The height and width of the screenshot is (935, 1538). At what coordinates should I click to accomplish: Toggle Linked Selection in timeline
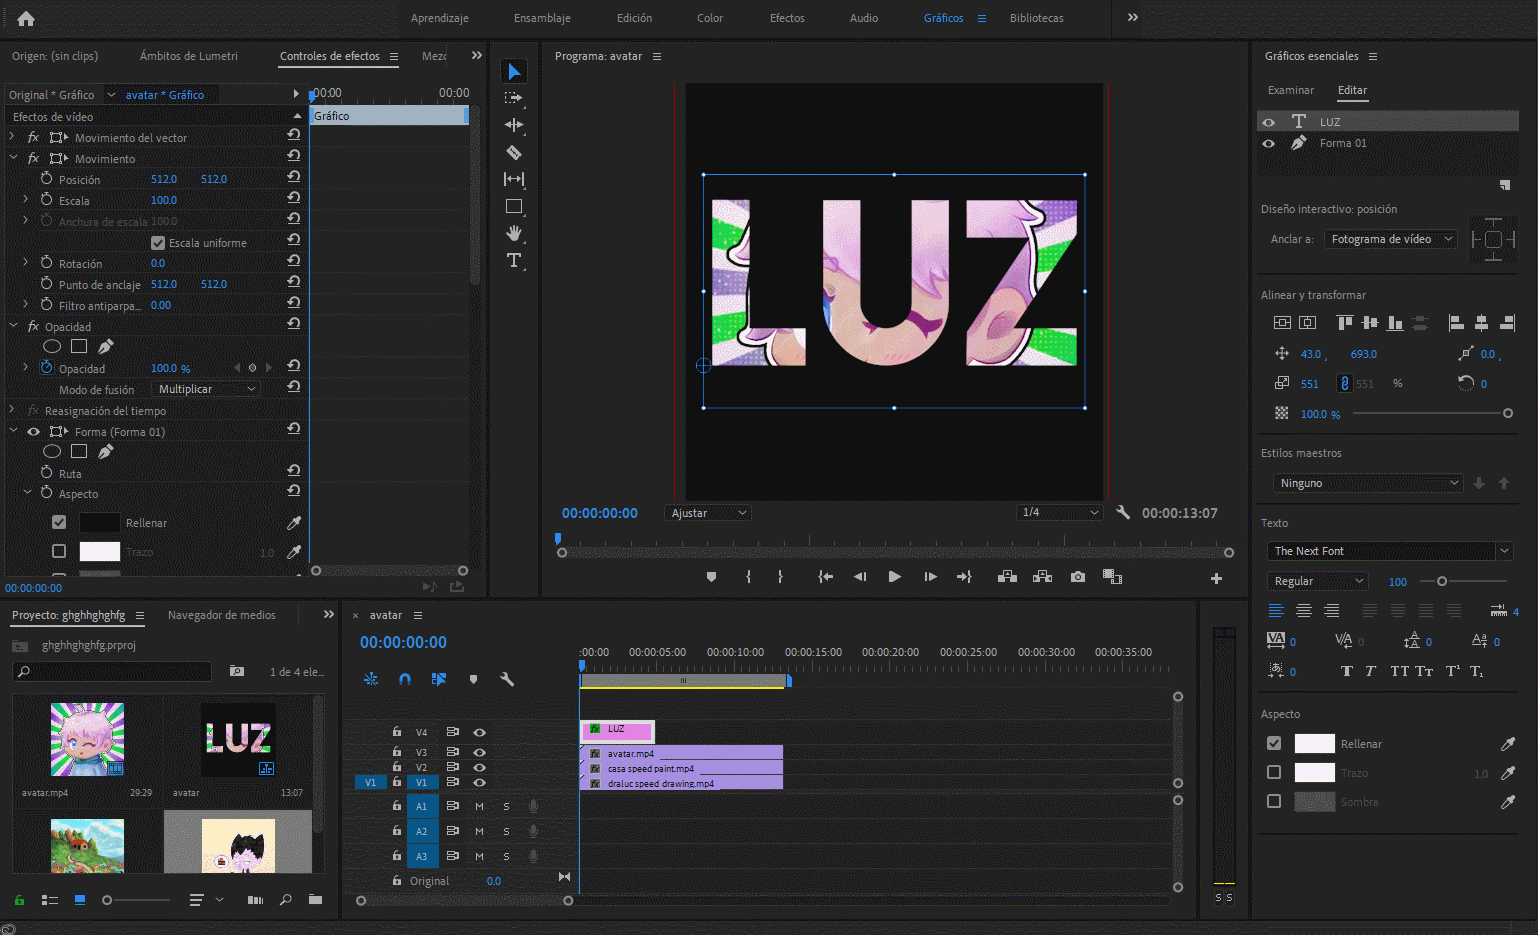(x=438, y=679)
